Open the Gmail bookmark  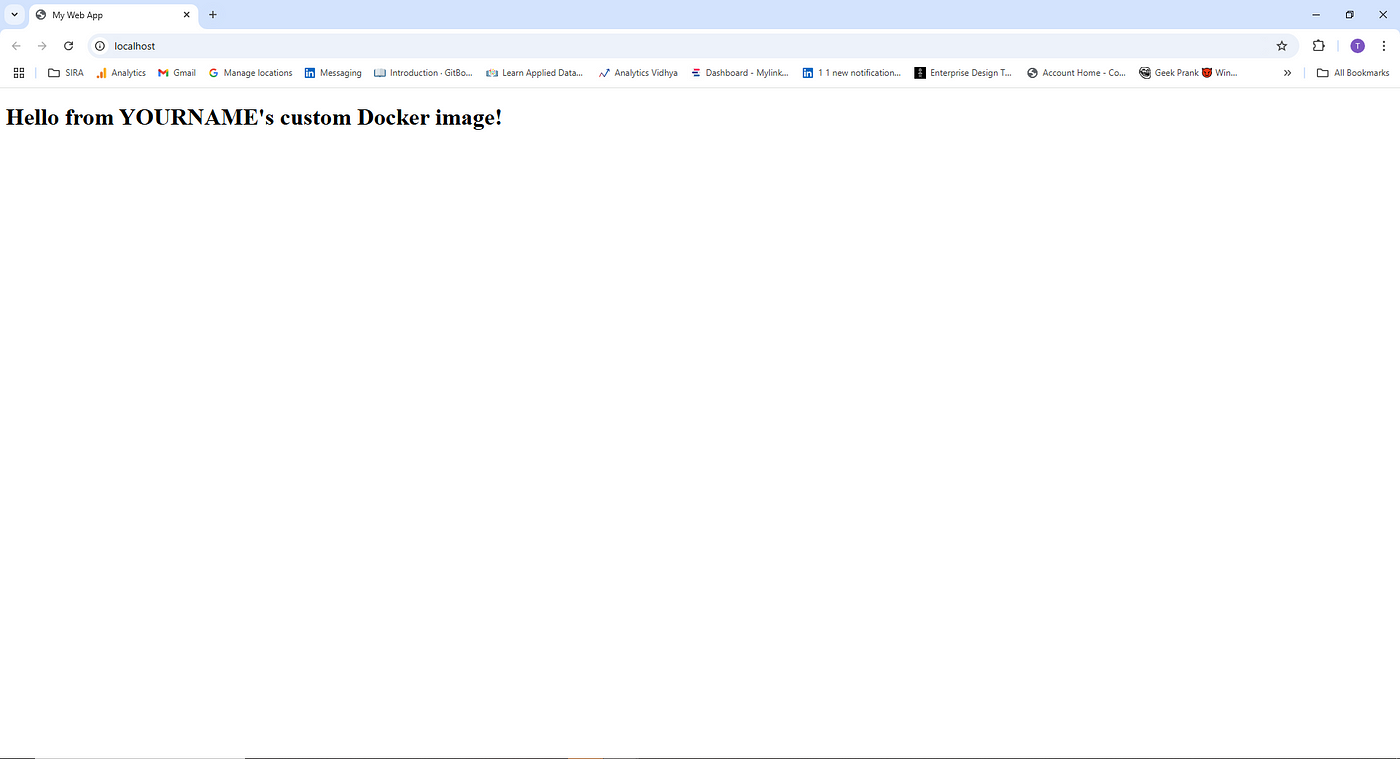coord(177,73)
